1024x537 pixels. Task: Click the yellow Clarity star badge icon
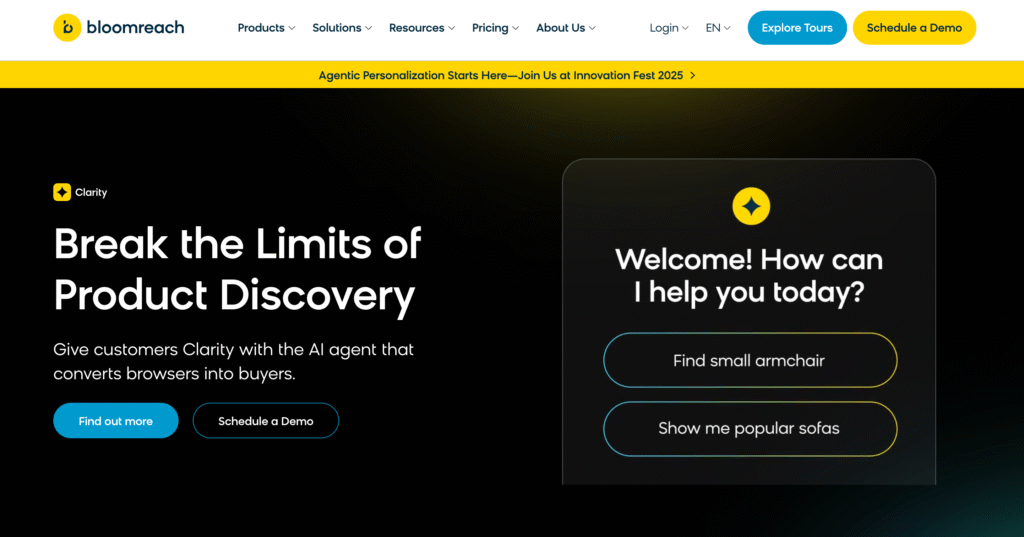click(62, 192)
